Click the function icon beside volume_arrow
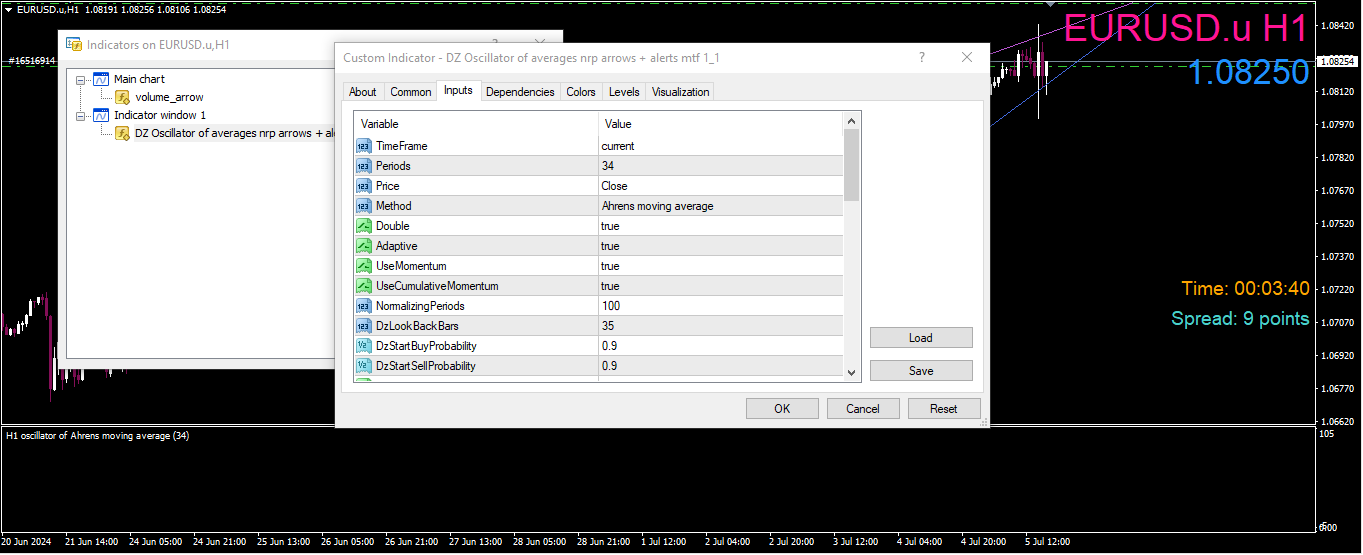The image size is (1363, 555). (x=122, y=97)
